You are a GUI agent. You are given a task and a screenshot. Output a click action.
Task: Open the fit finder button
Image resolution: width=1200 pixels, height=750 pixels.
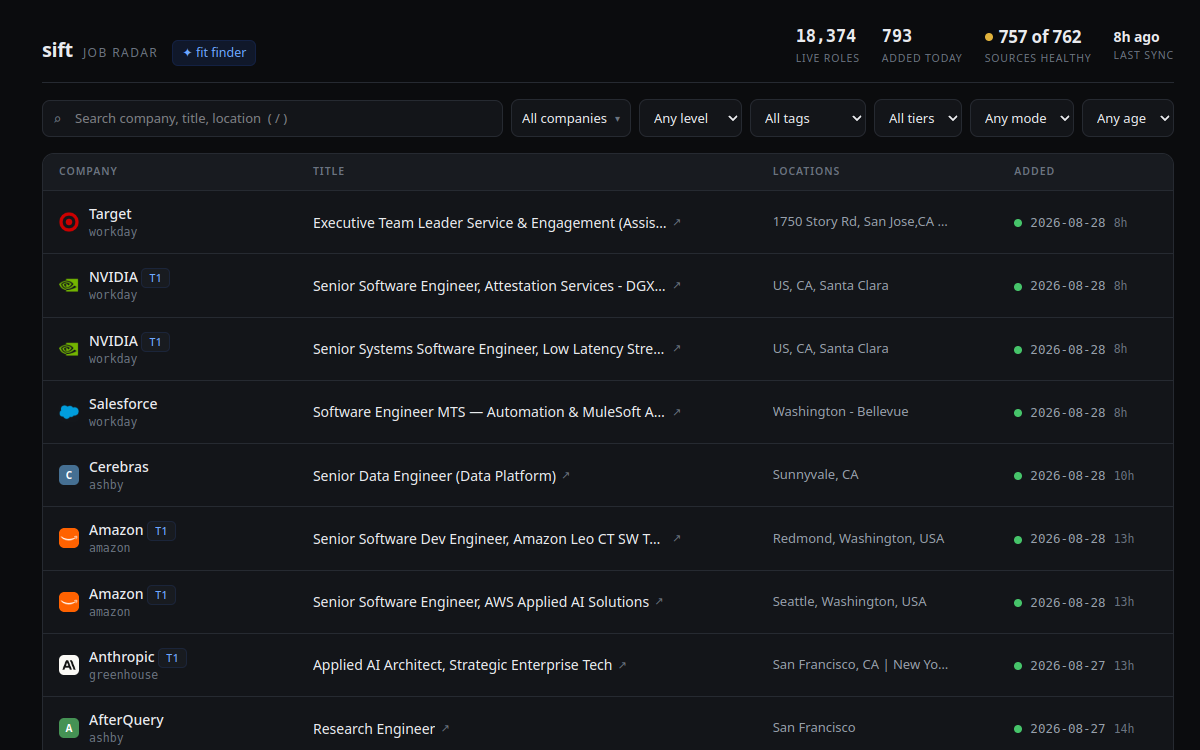coord(214,53)
